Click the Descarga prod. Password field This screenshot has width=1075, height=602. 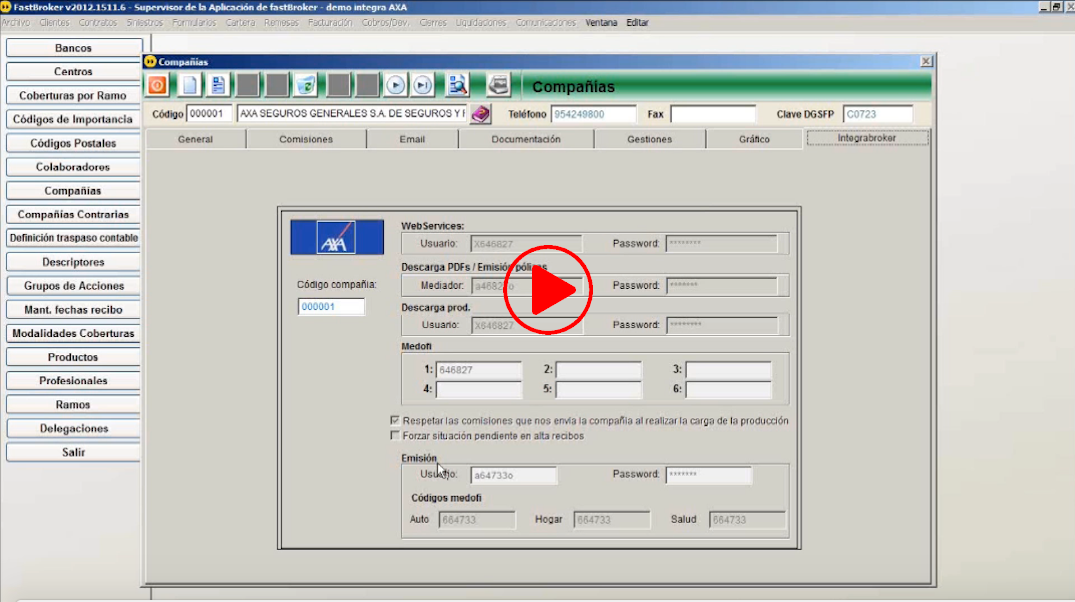tap(722, 325)
